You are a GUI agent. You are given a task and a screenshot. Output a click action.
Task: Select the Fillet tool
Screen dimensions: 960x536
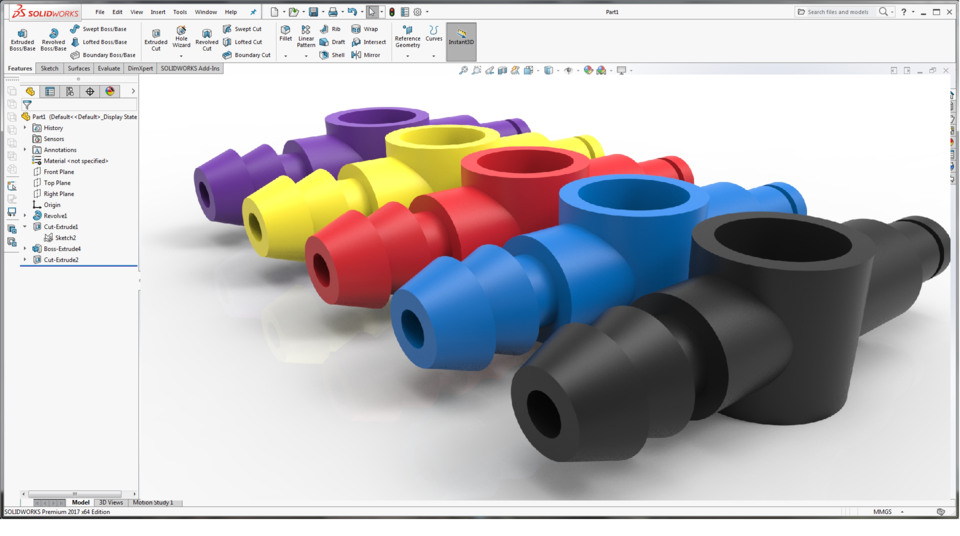tap(285, 34)
